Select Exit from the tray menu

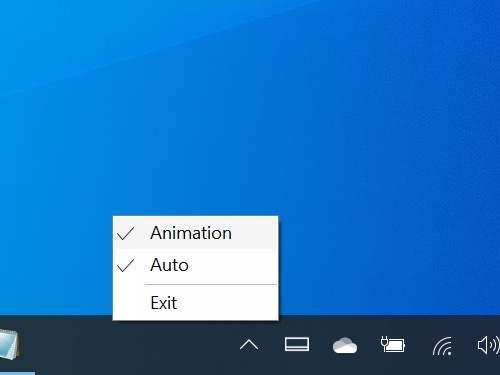[196, 303]
